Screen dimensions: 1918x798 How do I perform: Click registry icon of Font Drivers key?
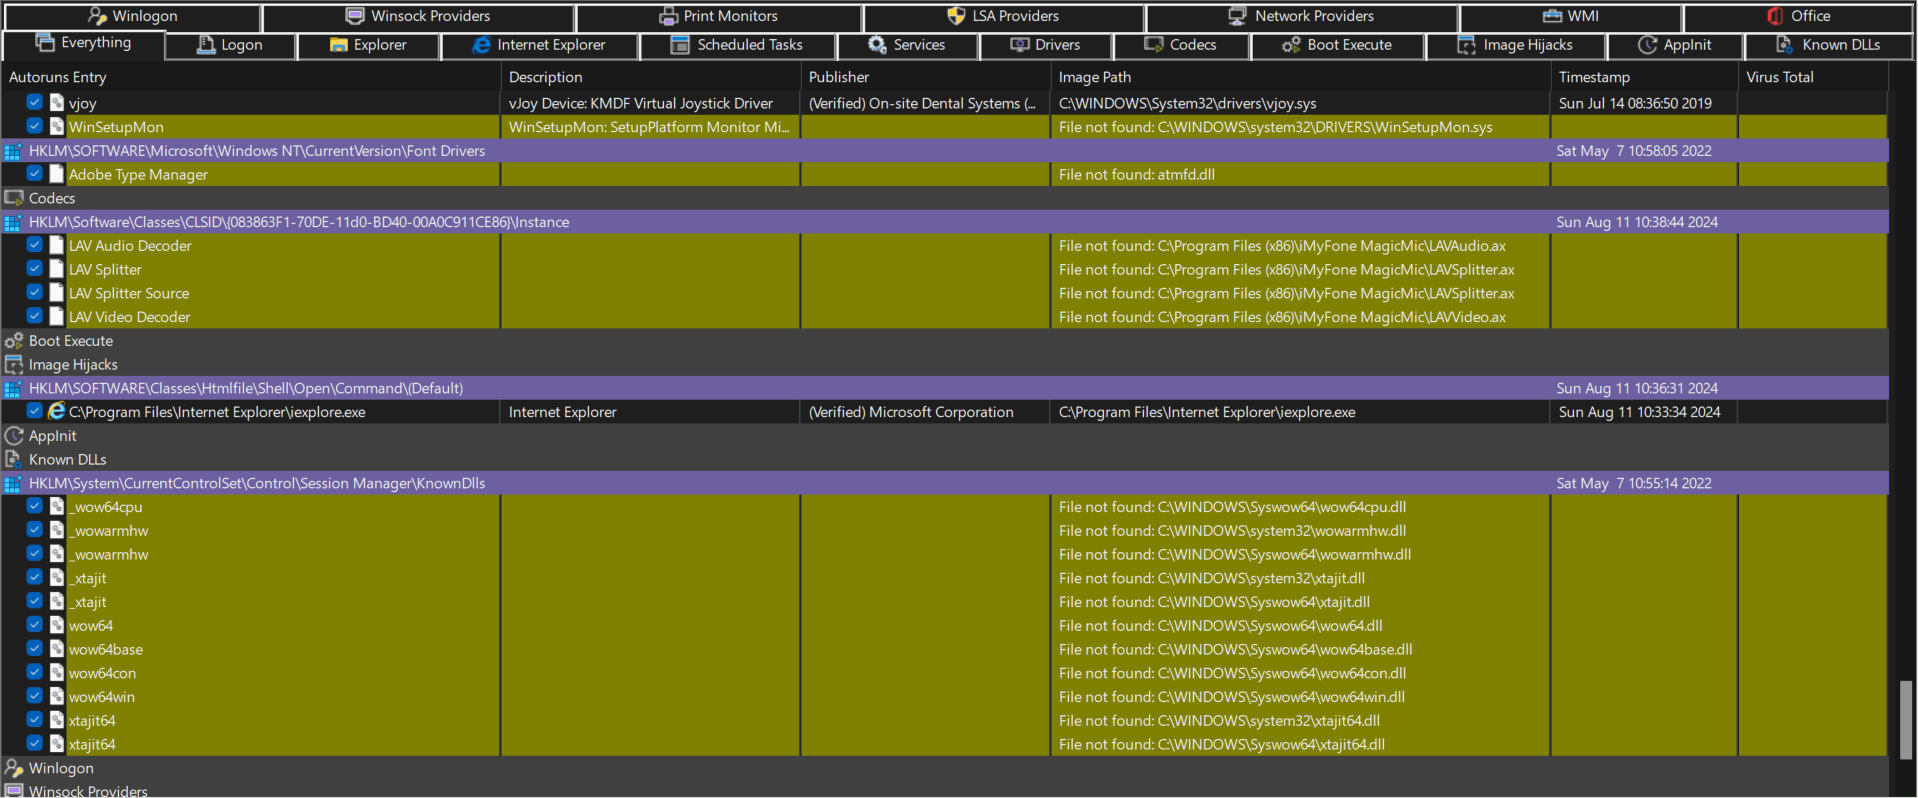[x=13, y=151]
